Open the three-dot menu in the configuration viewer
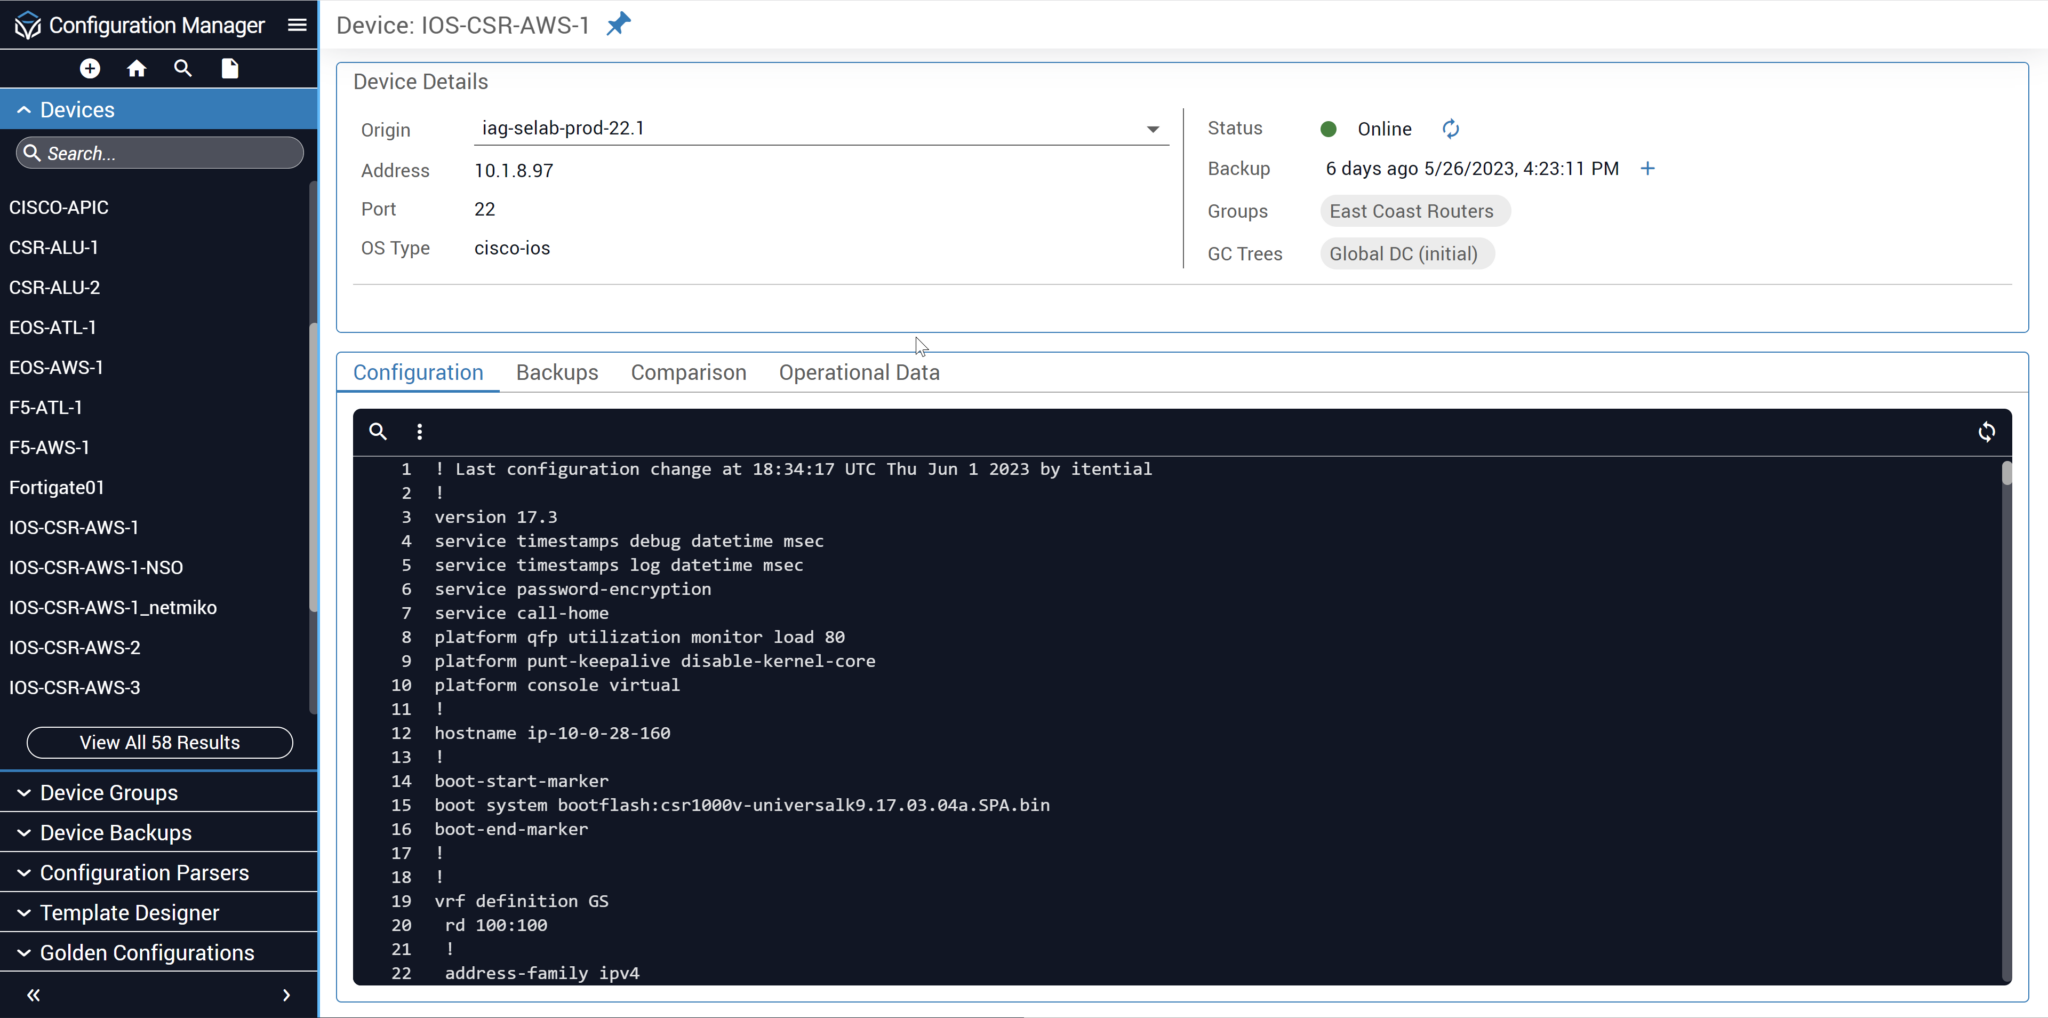 tap(419, 431)
